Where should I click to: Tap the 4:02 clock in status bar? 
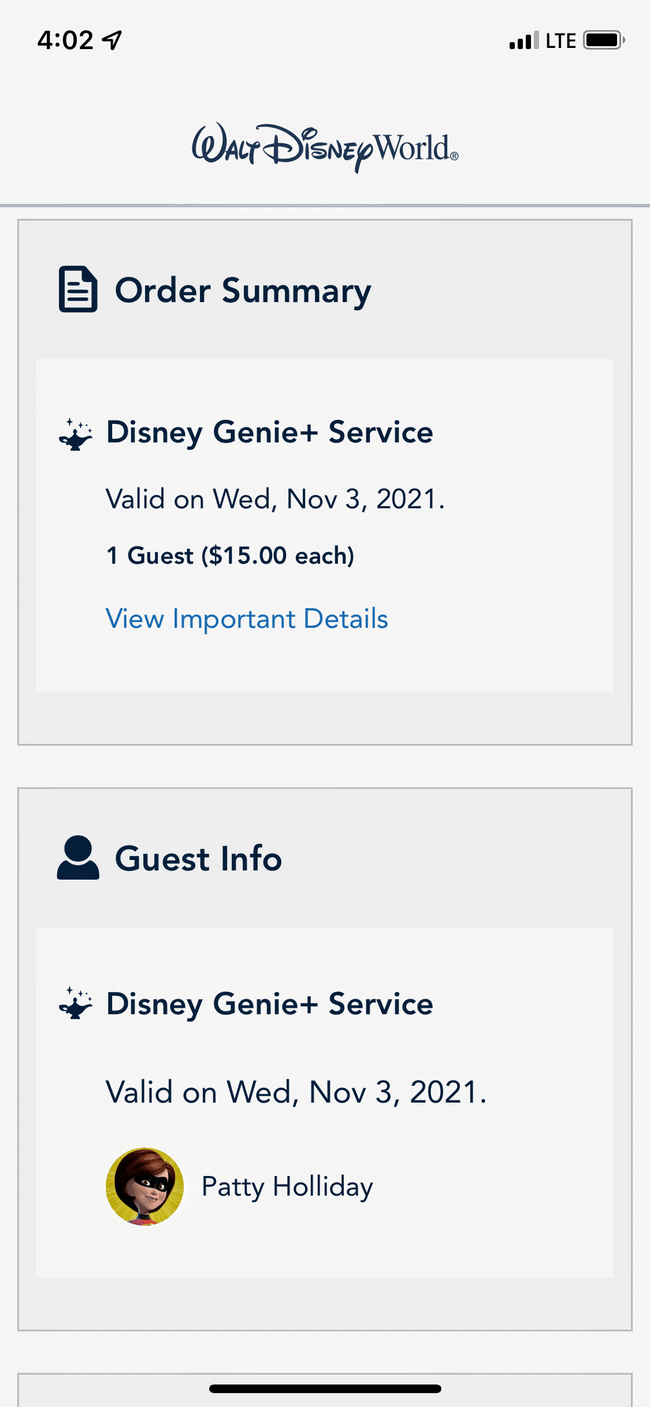point(65,40)
